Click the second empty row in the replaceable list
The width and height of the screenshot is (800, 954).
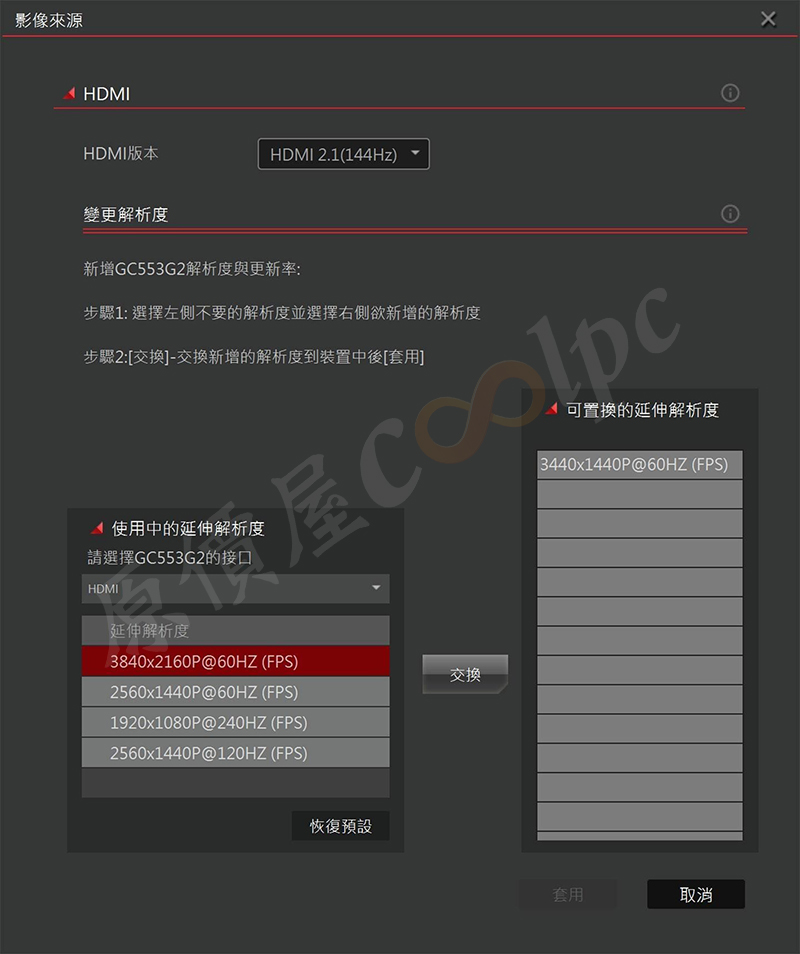[639, 523]
